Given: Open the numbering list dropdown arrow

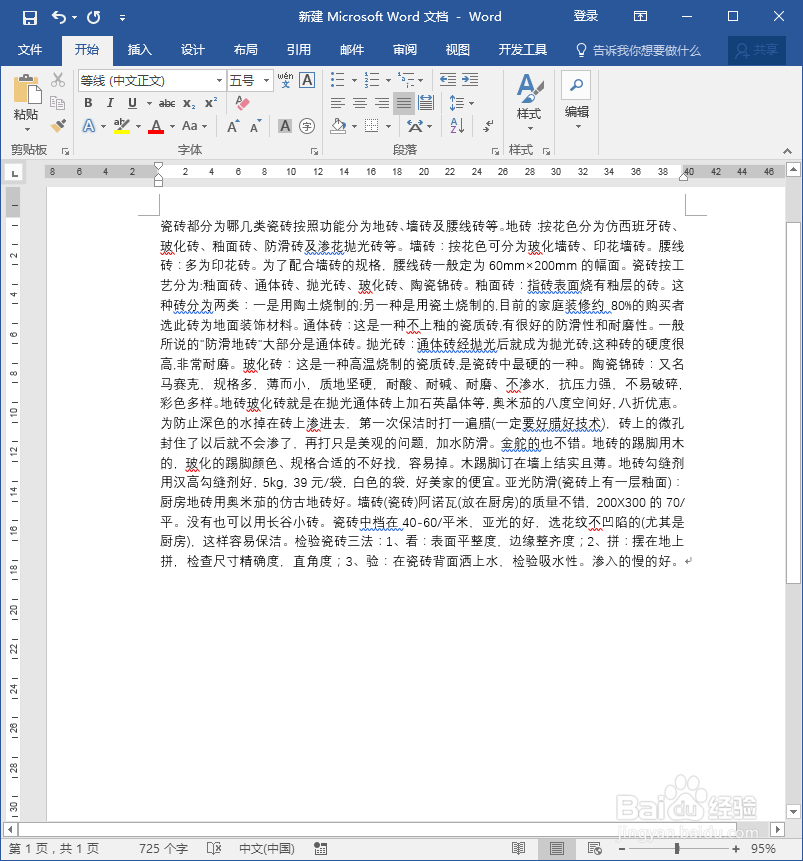Looking at the screenshot, I should pyautogui.click(x=388, y=81).
